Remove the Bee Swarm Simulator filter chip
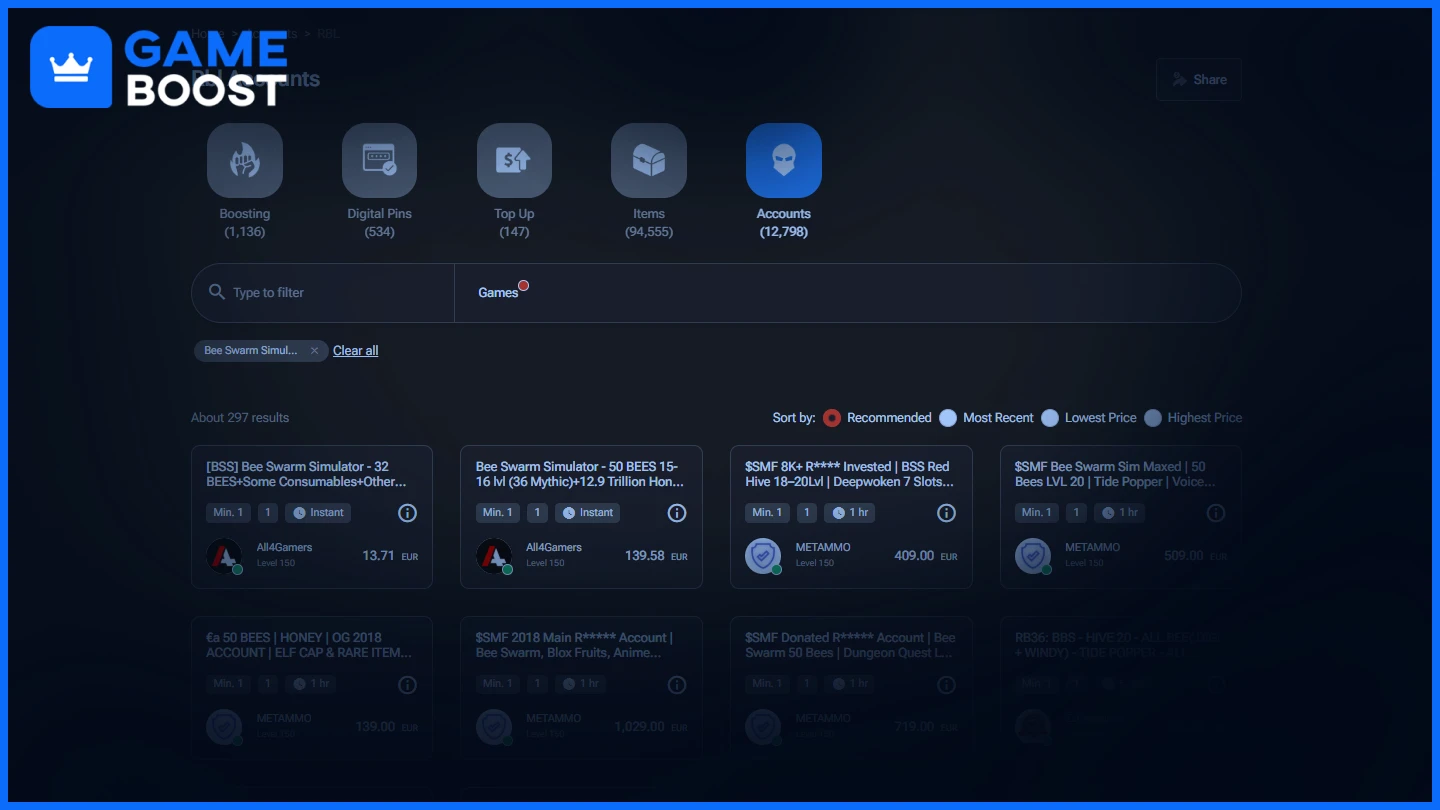The width and height of the screenshot is (1440, 810). 314,351
